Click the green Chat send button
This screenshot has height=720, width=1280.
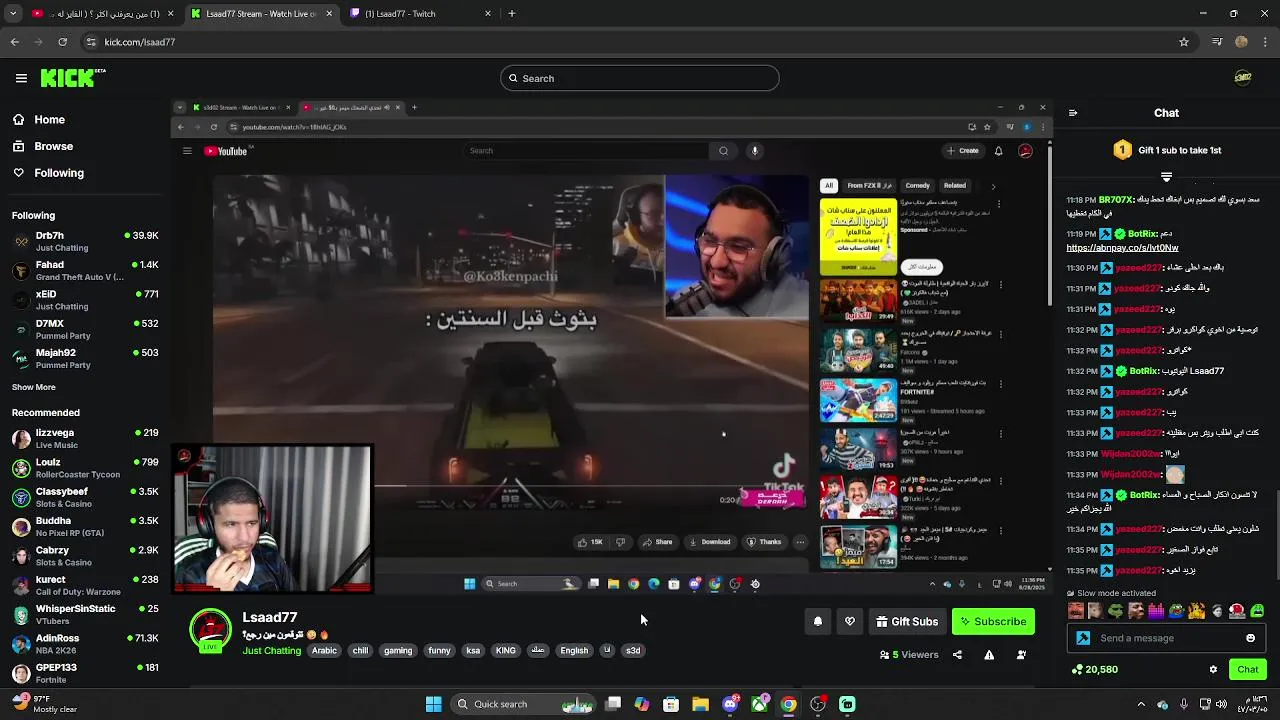coord(1248,669)
